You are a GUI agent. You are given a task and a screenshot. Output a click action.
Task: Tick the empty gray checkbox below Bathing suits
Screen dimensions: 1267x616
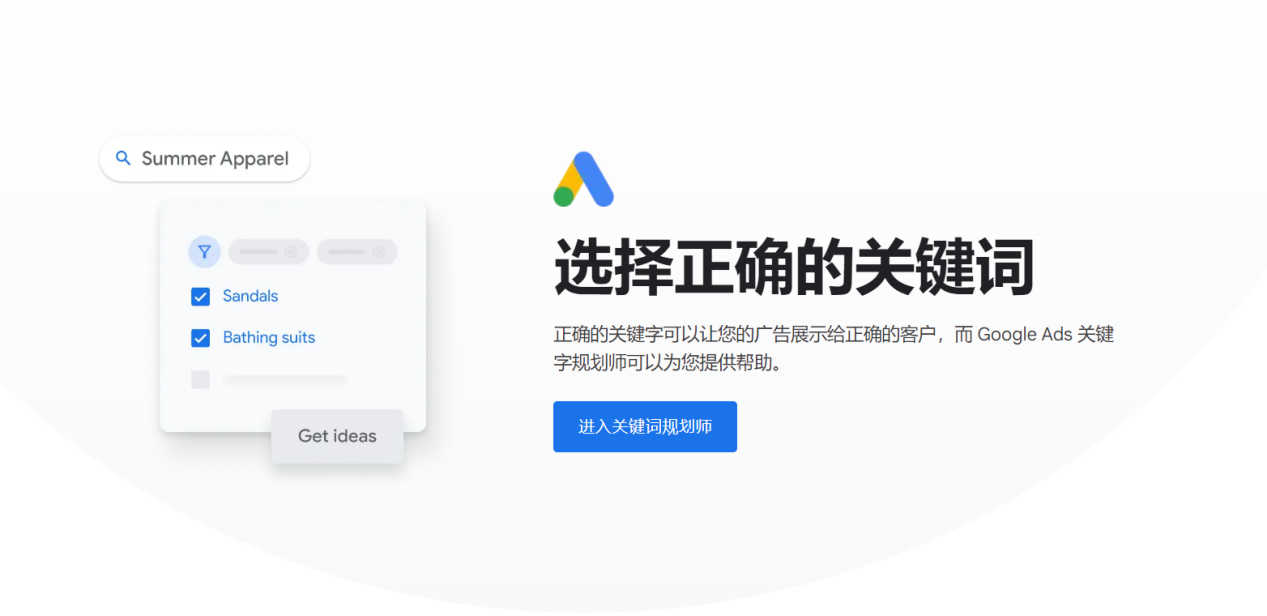pos(200,380)
